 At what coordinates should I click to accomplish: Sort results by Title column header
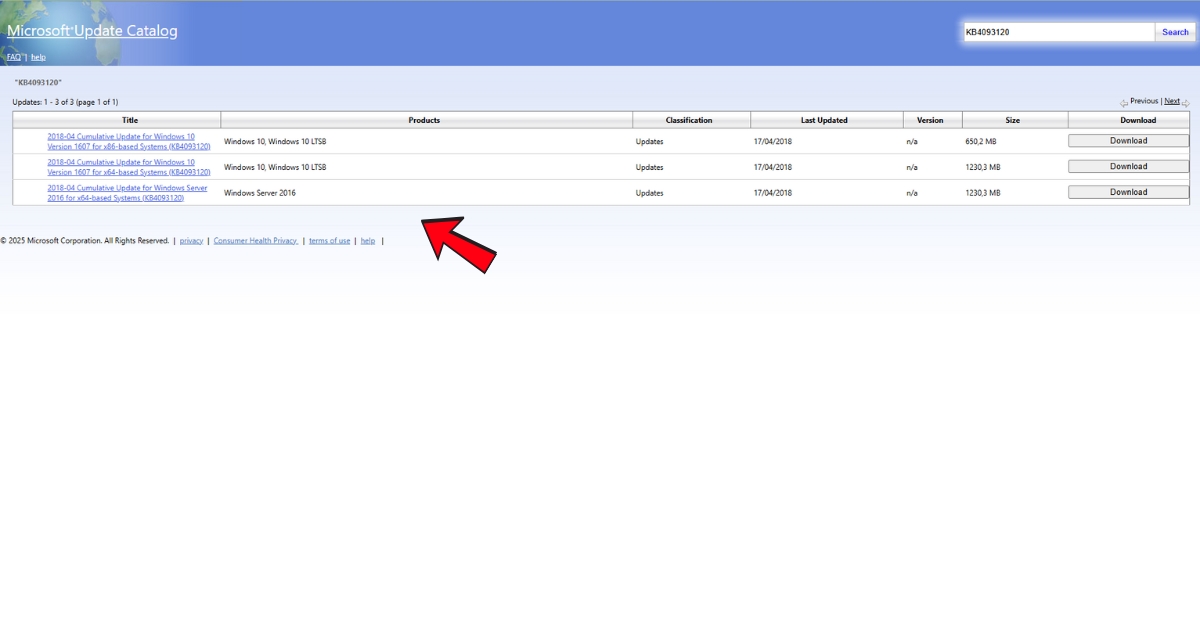tap(130, 120)
